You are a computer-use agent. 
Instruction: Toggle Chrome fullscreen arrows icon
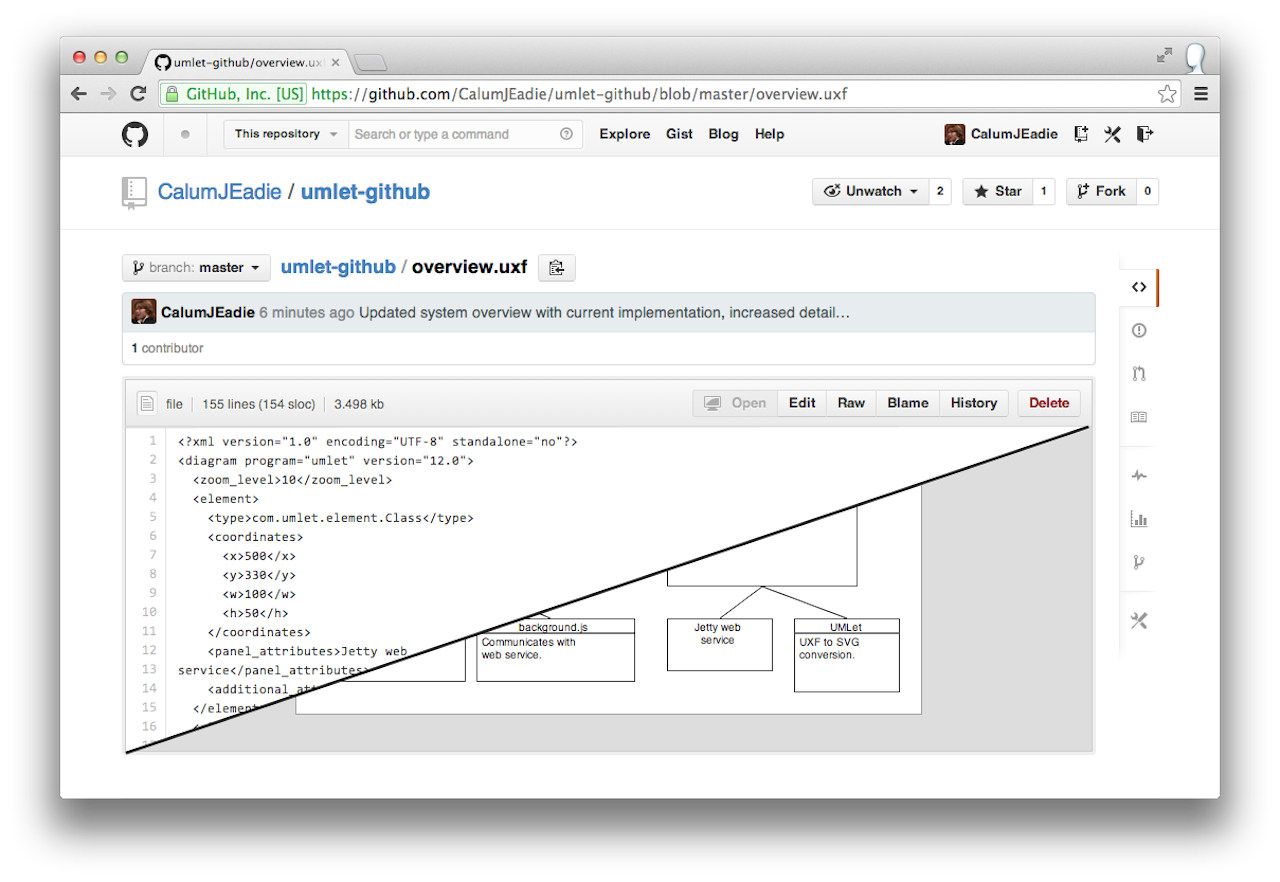point(1164,56)
